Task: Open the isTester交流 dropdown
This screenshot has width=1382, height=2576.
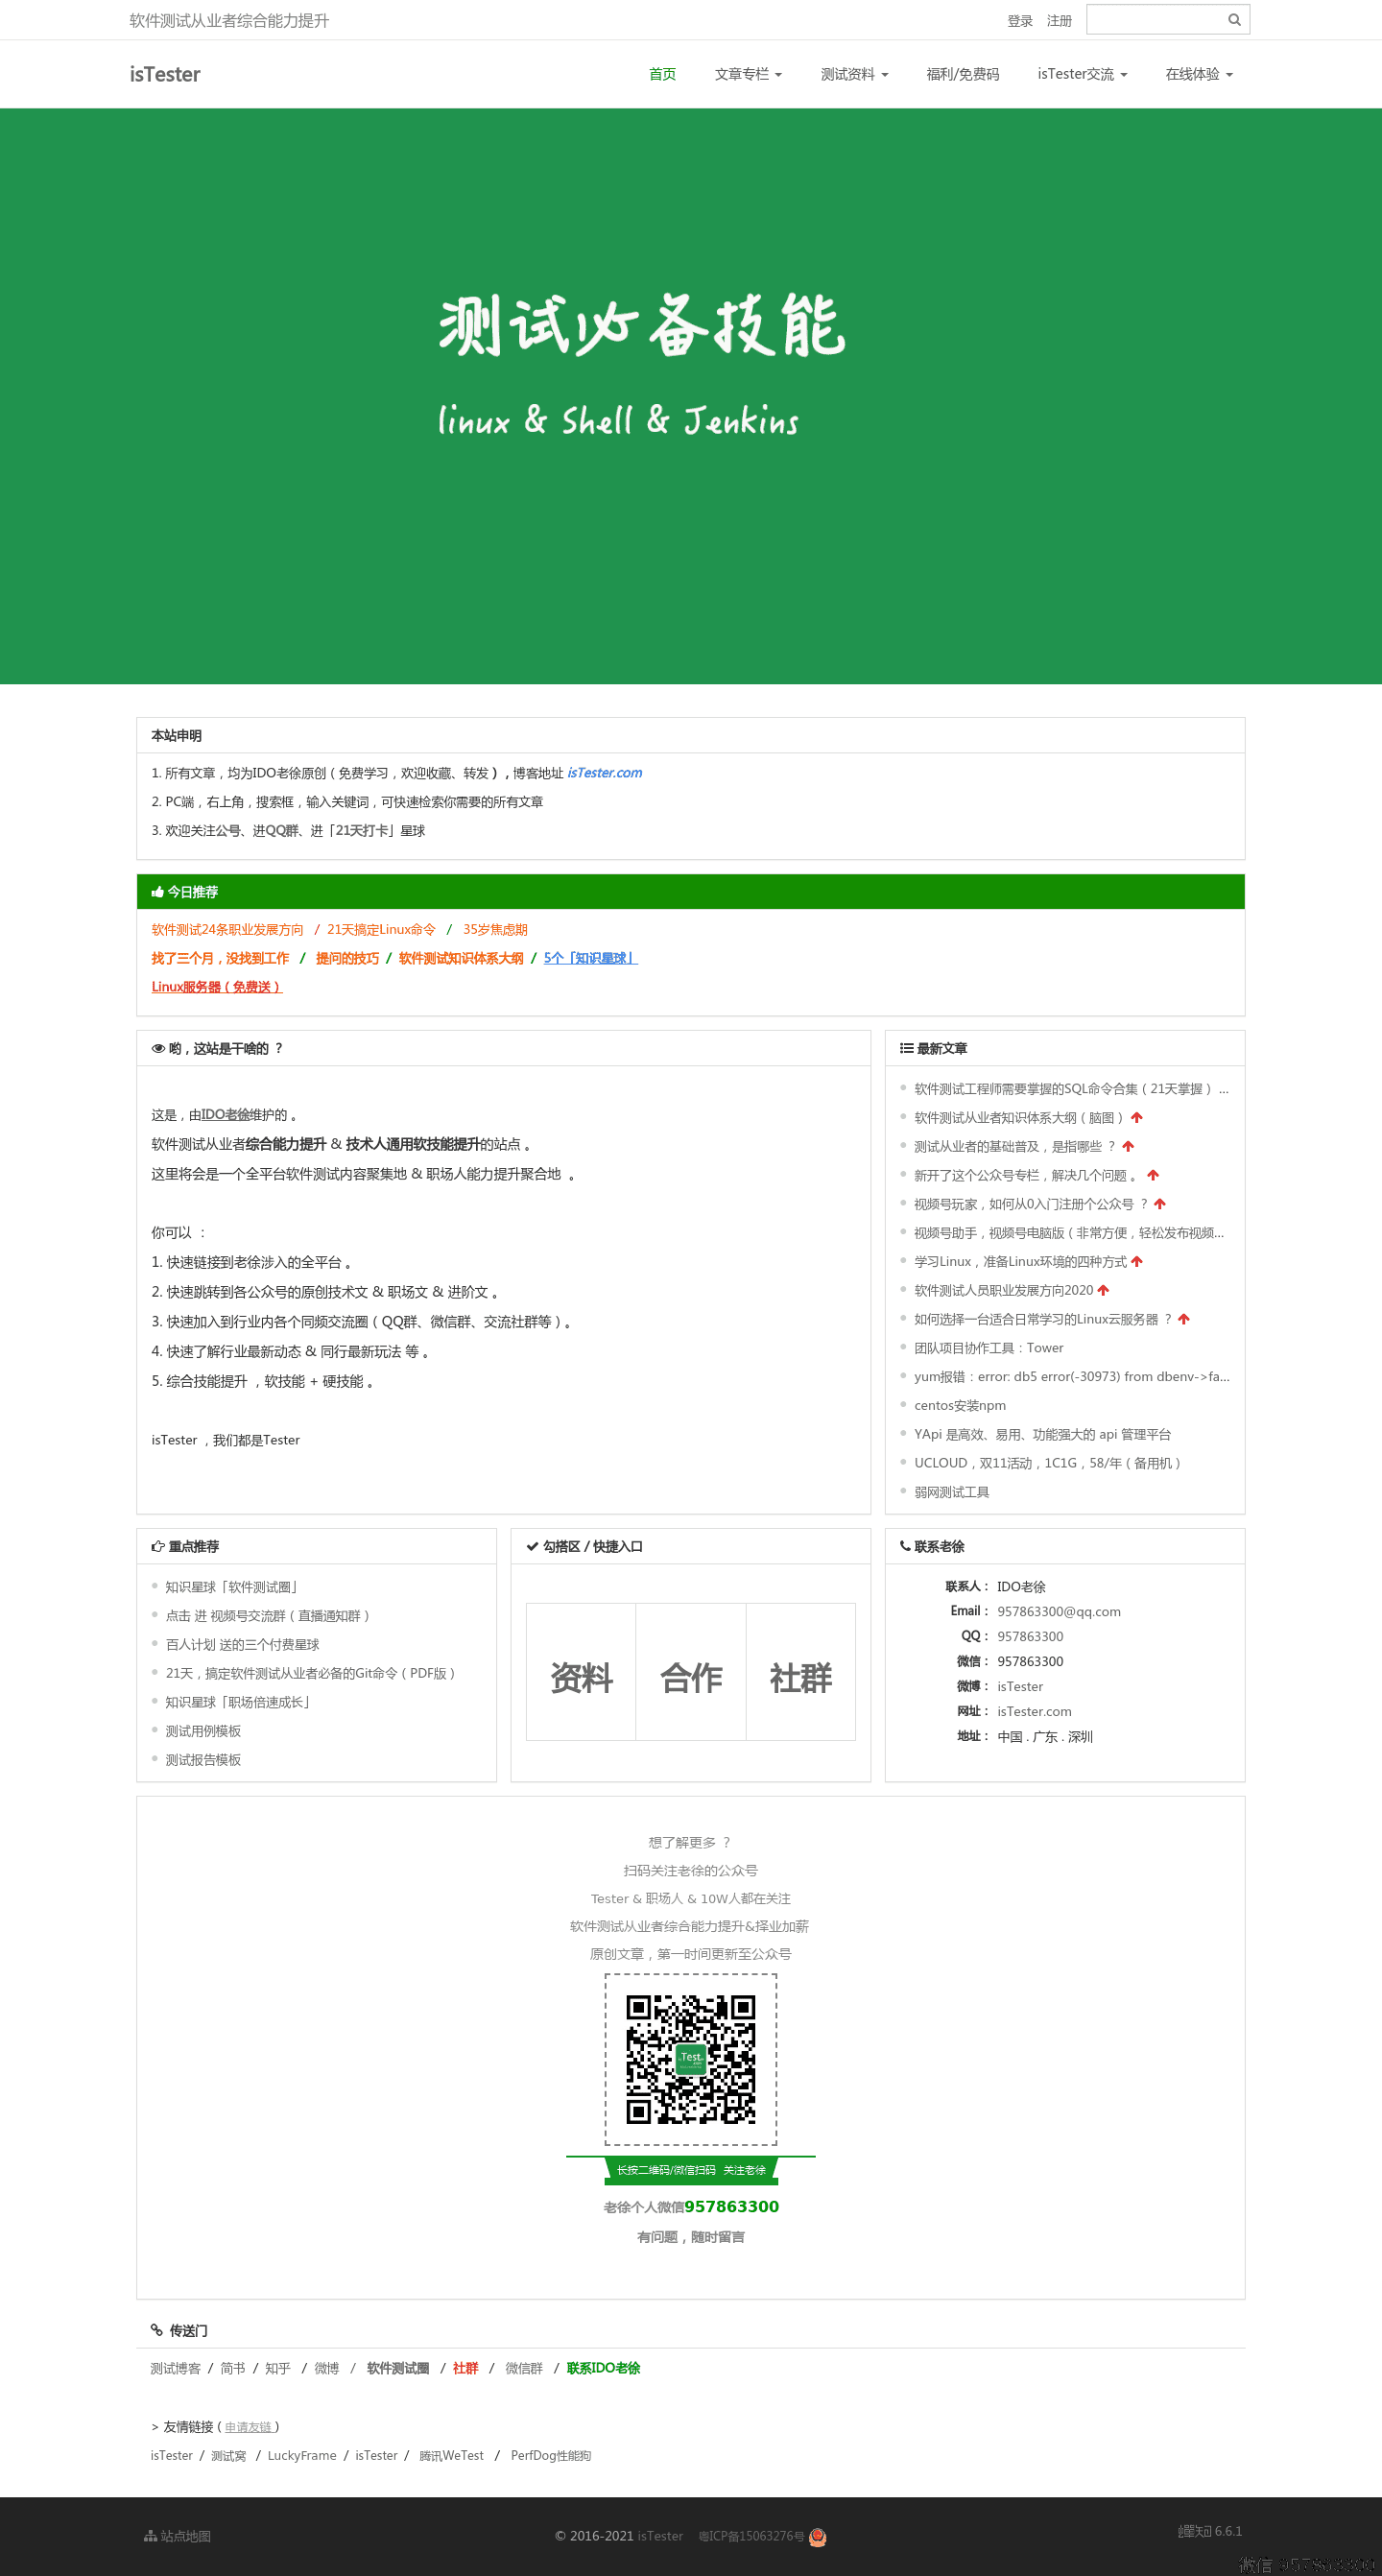Action: point(1081,74)
